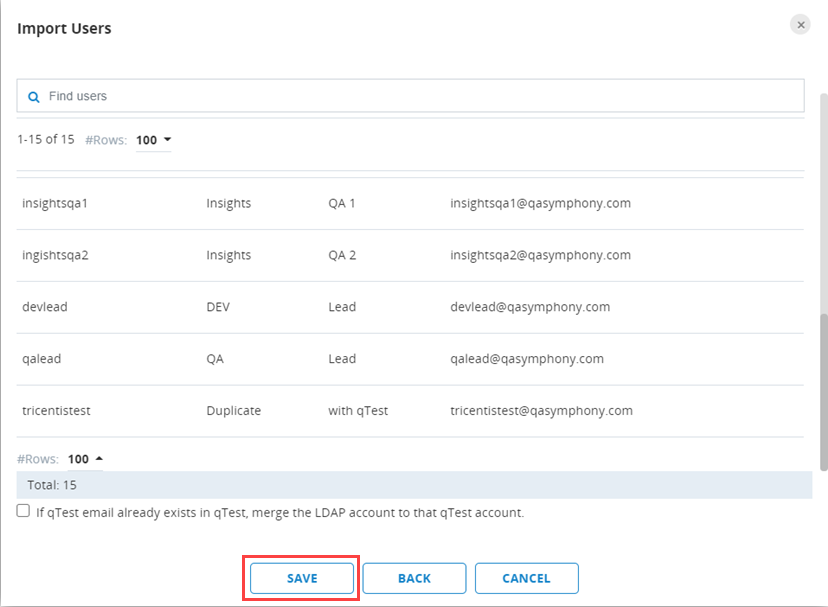Viewport: 828px width, 607px height.
Task: Enable merge LDAP account checkbox
Action: pyautogui.click(x=23, y=511)
